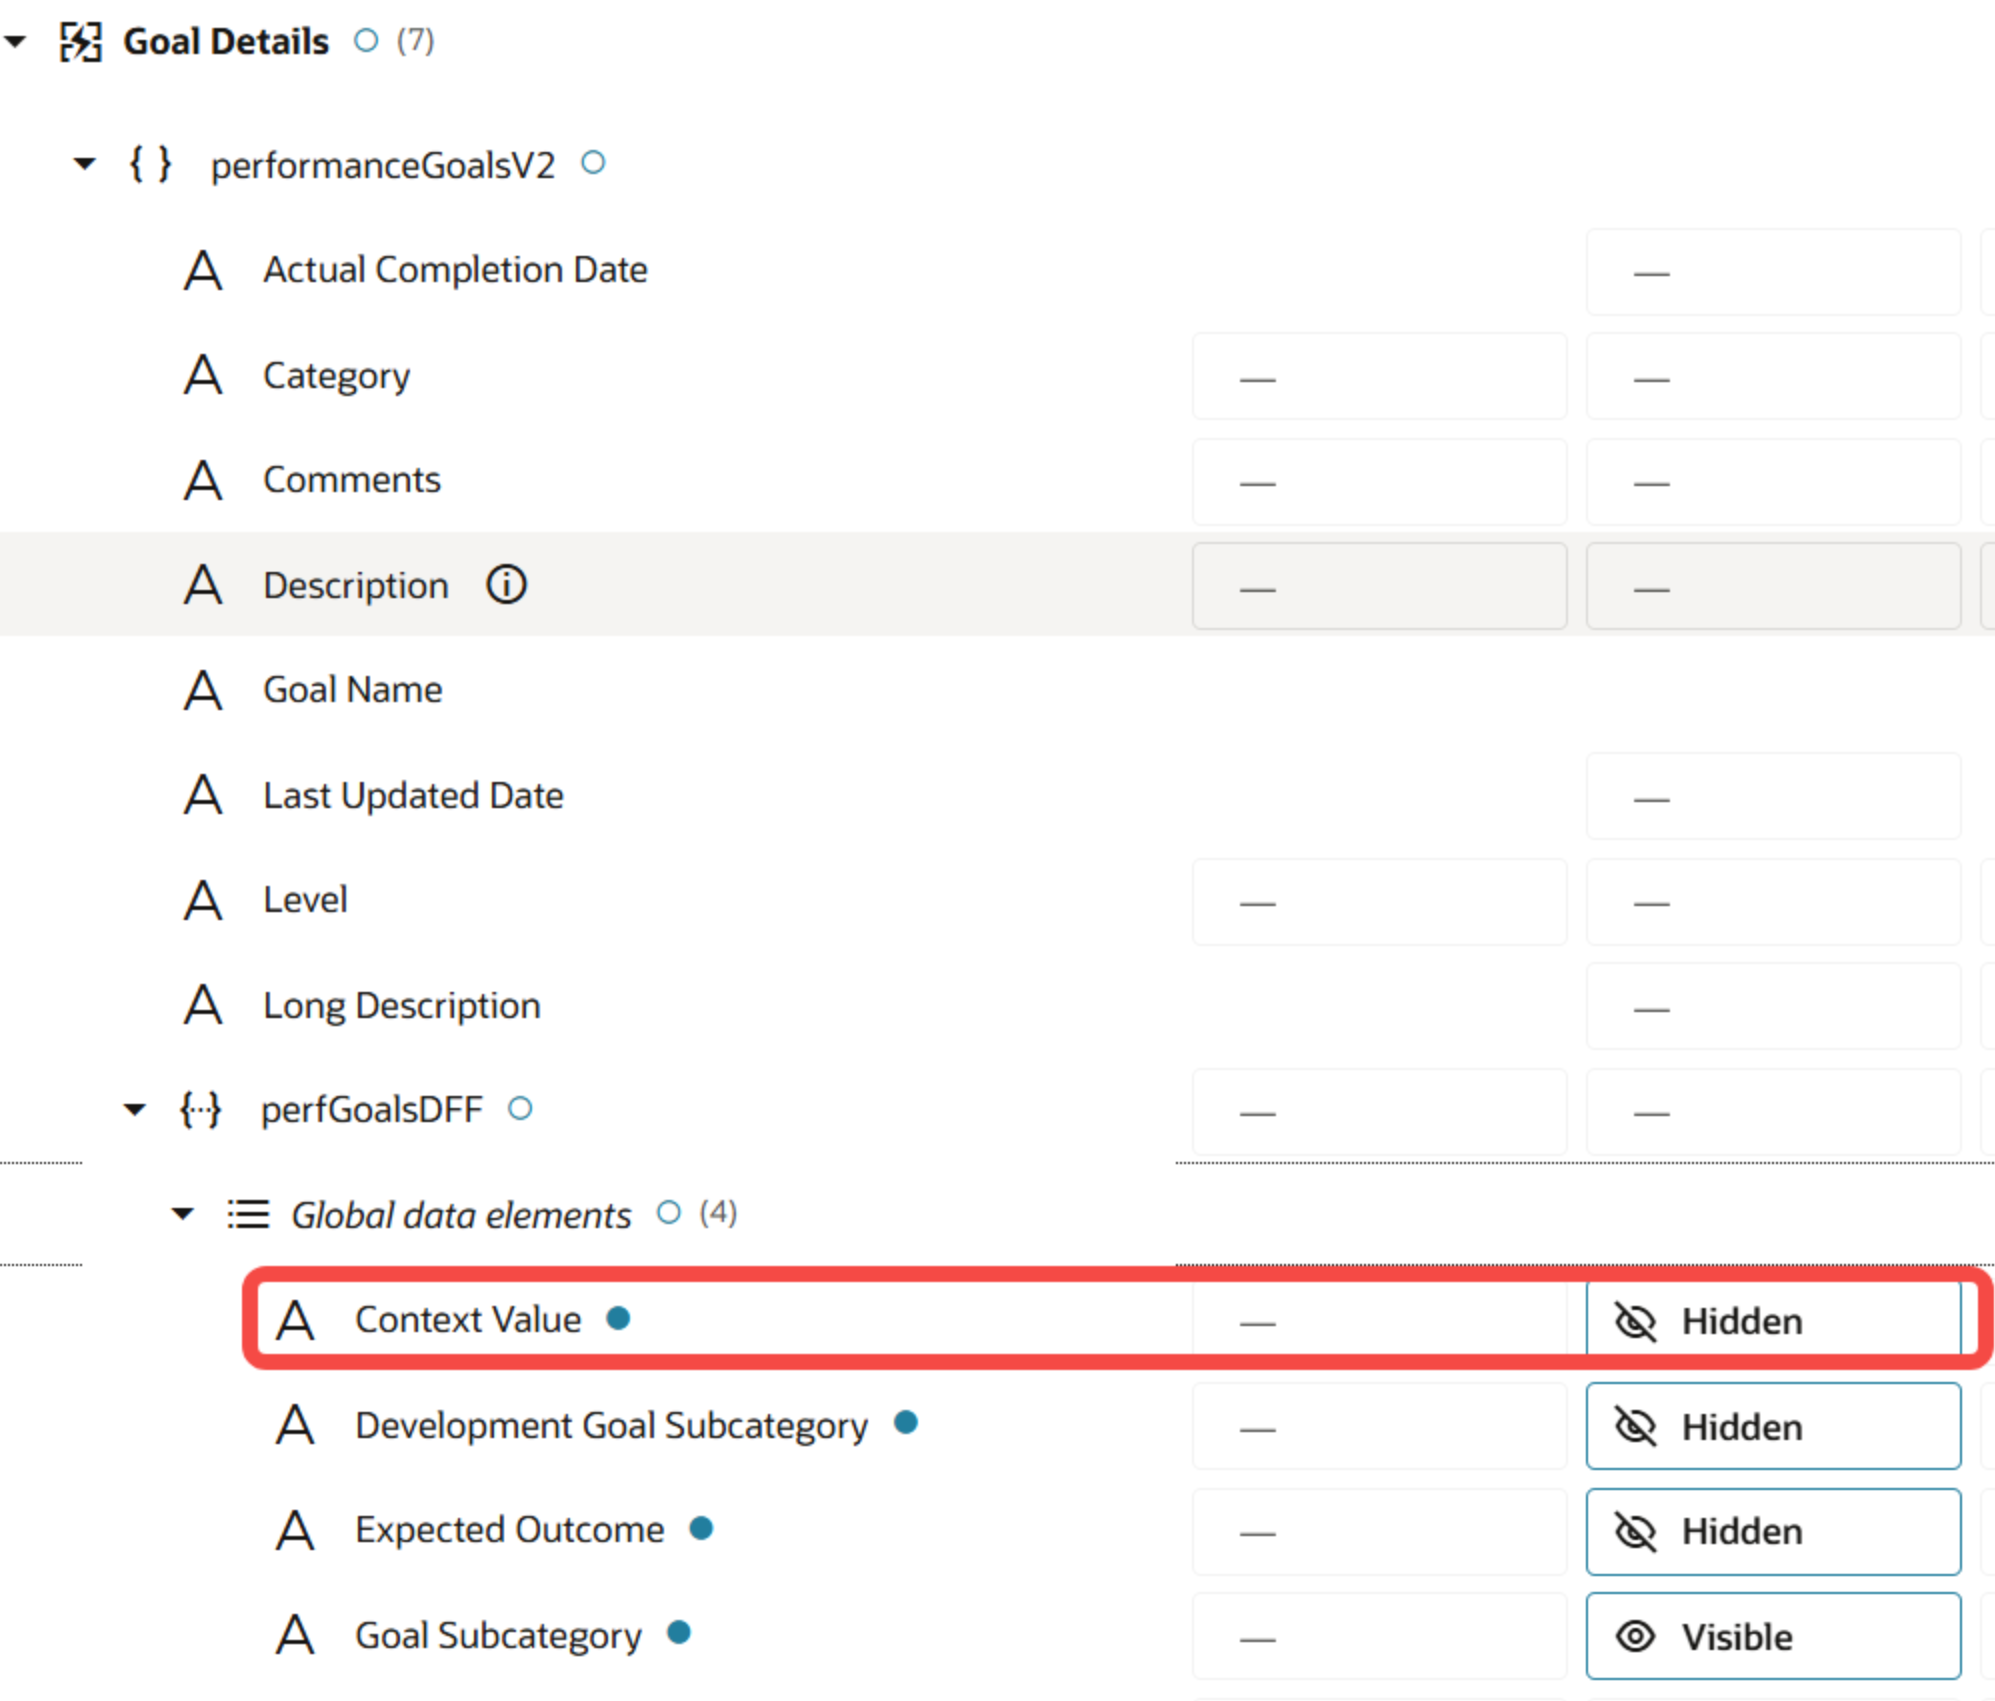
Task: Toggle Expected Outcome Hidden visibility button
Action: pyautogui.click(x=1772, y=1531)
